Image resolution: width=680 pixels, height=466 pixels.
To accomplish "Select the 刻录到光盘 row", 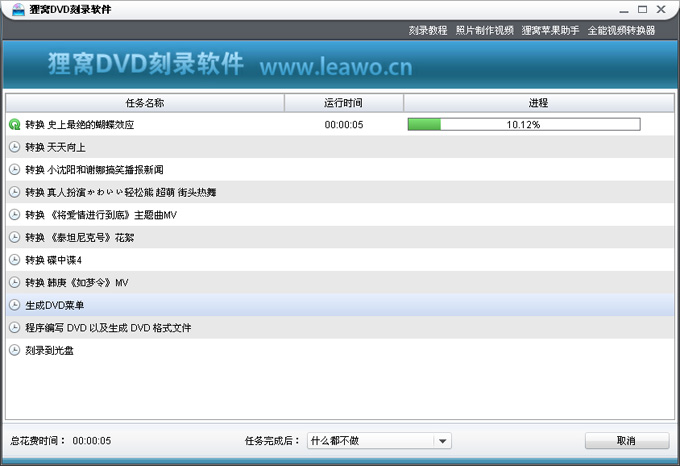I will tap(340, 350).
